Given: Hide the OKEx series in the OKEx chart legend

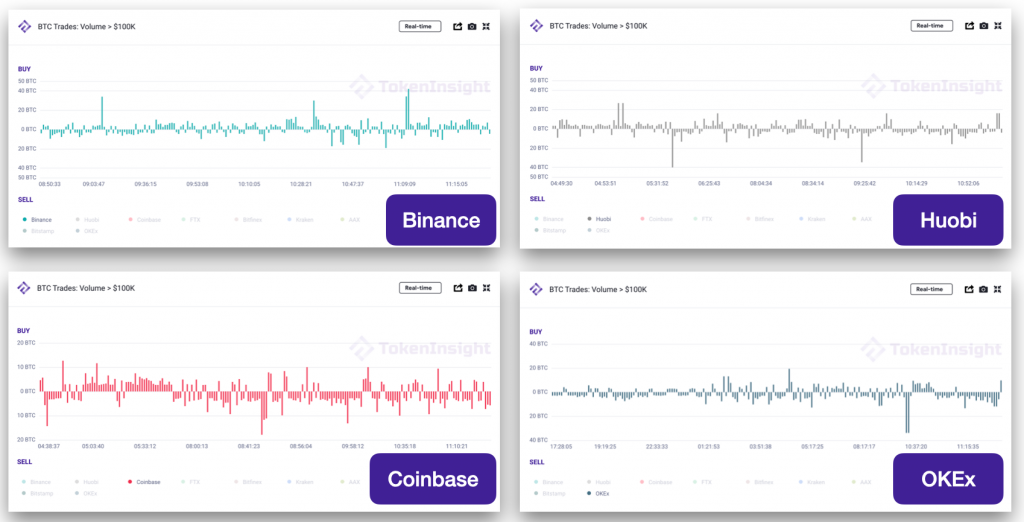Looking at the screenshot, I should click(599, 493).
